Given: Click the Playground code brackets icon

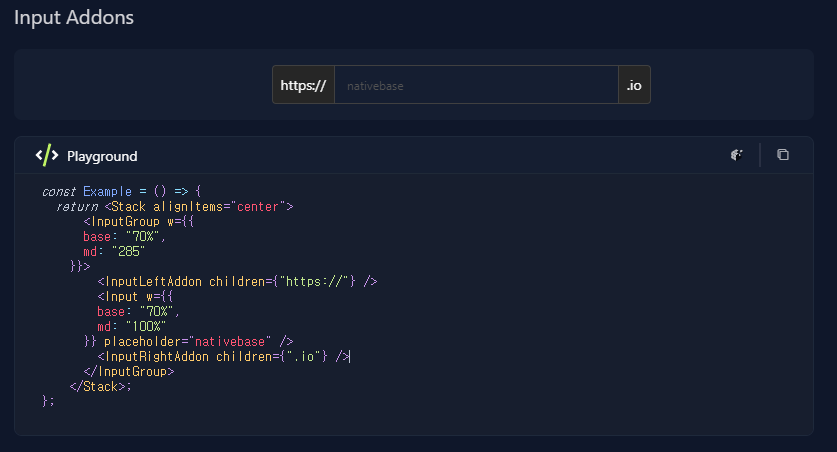Looking at the screenshot, I should (x=47, y=155).
